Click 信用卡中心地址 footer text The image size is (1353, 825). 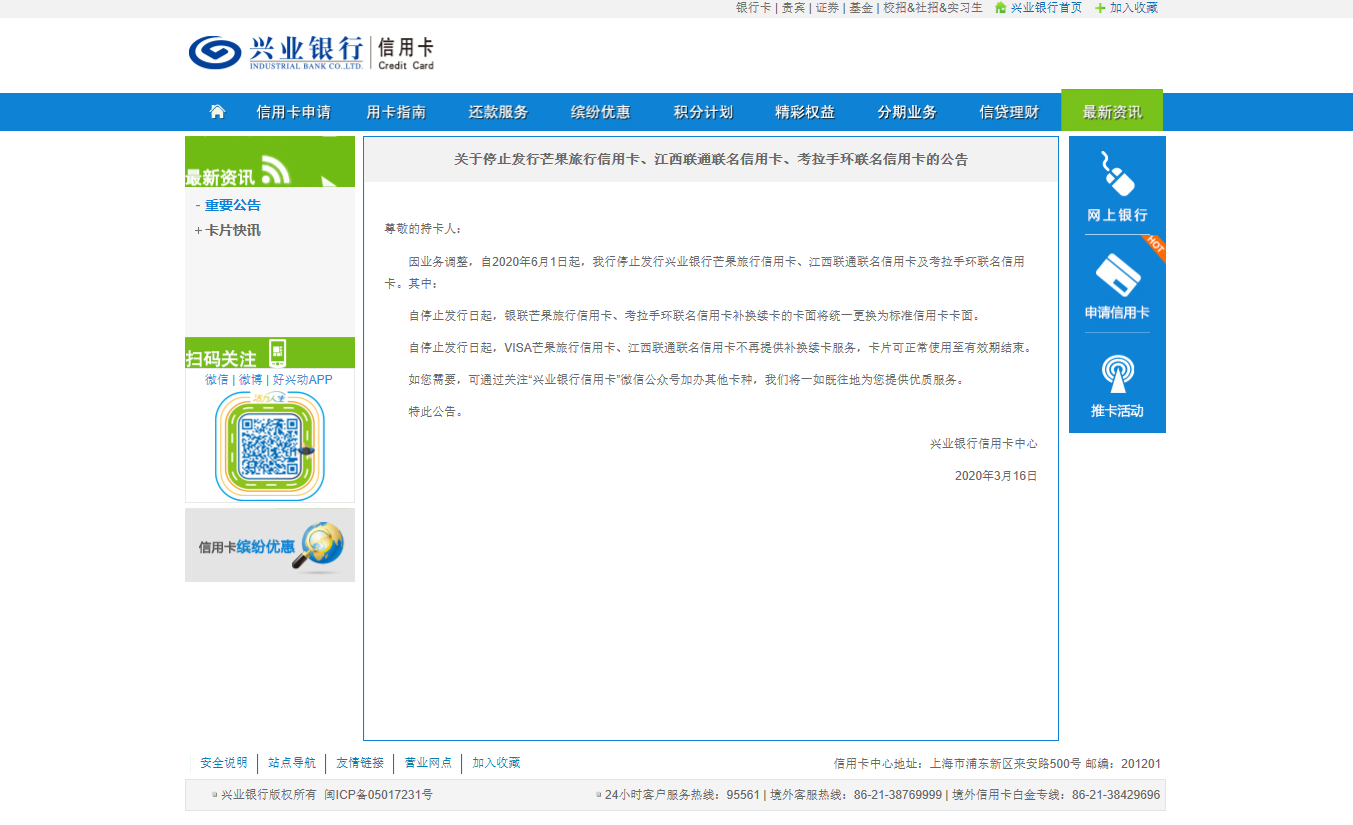998,764
